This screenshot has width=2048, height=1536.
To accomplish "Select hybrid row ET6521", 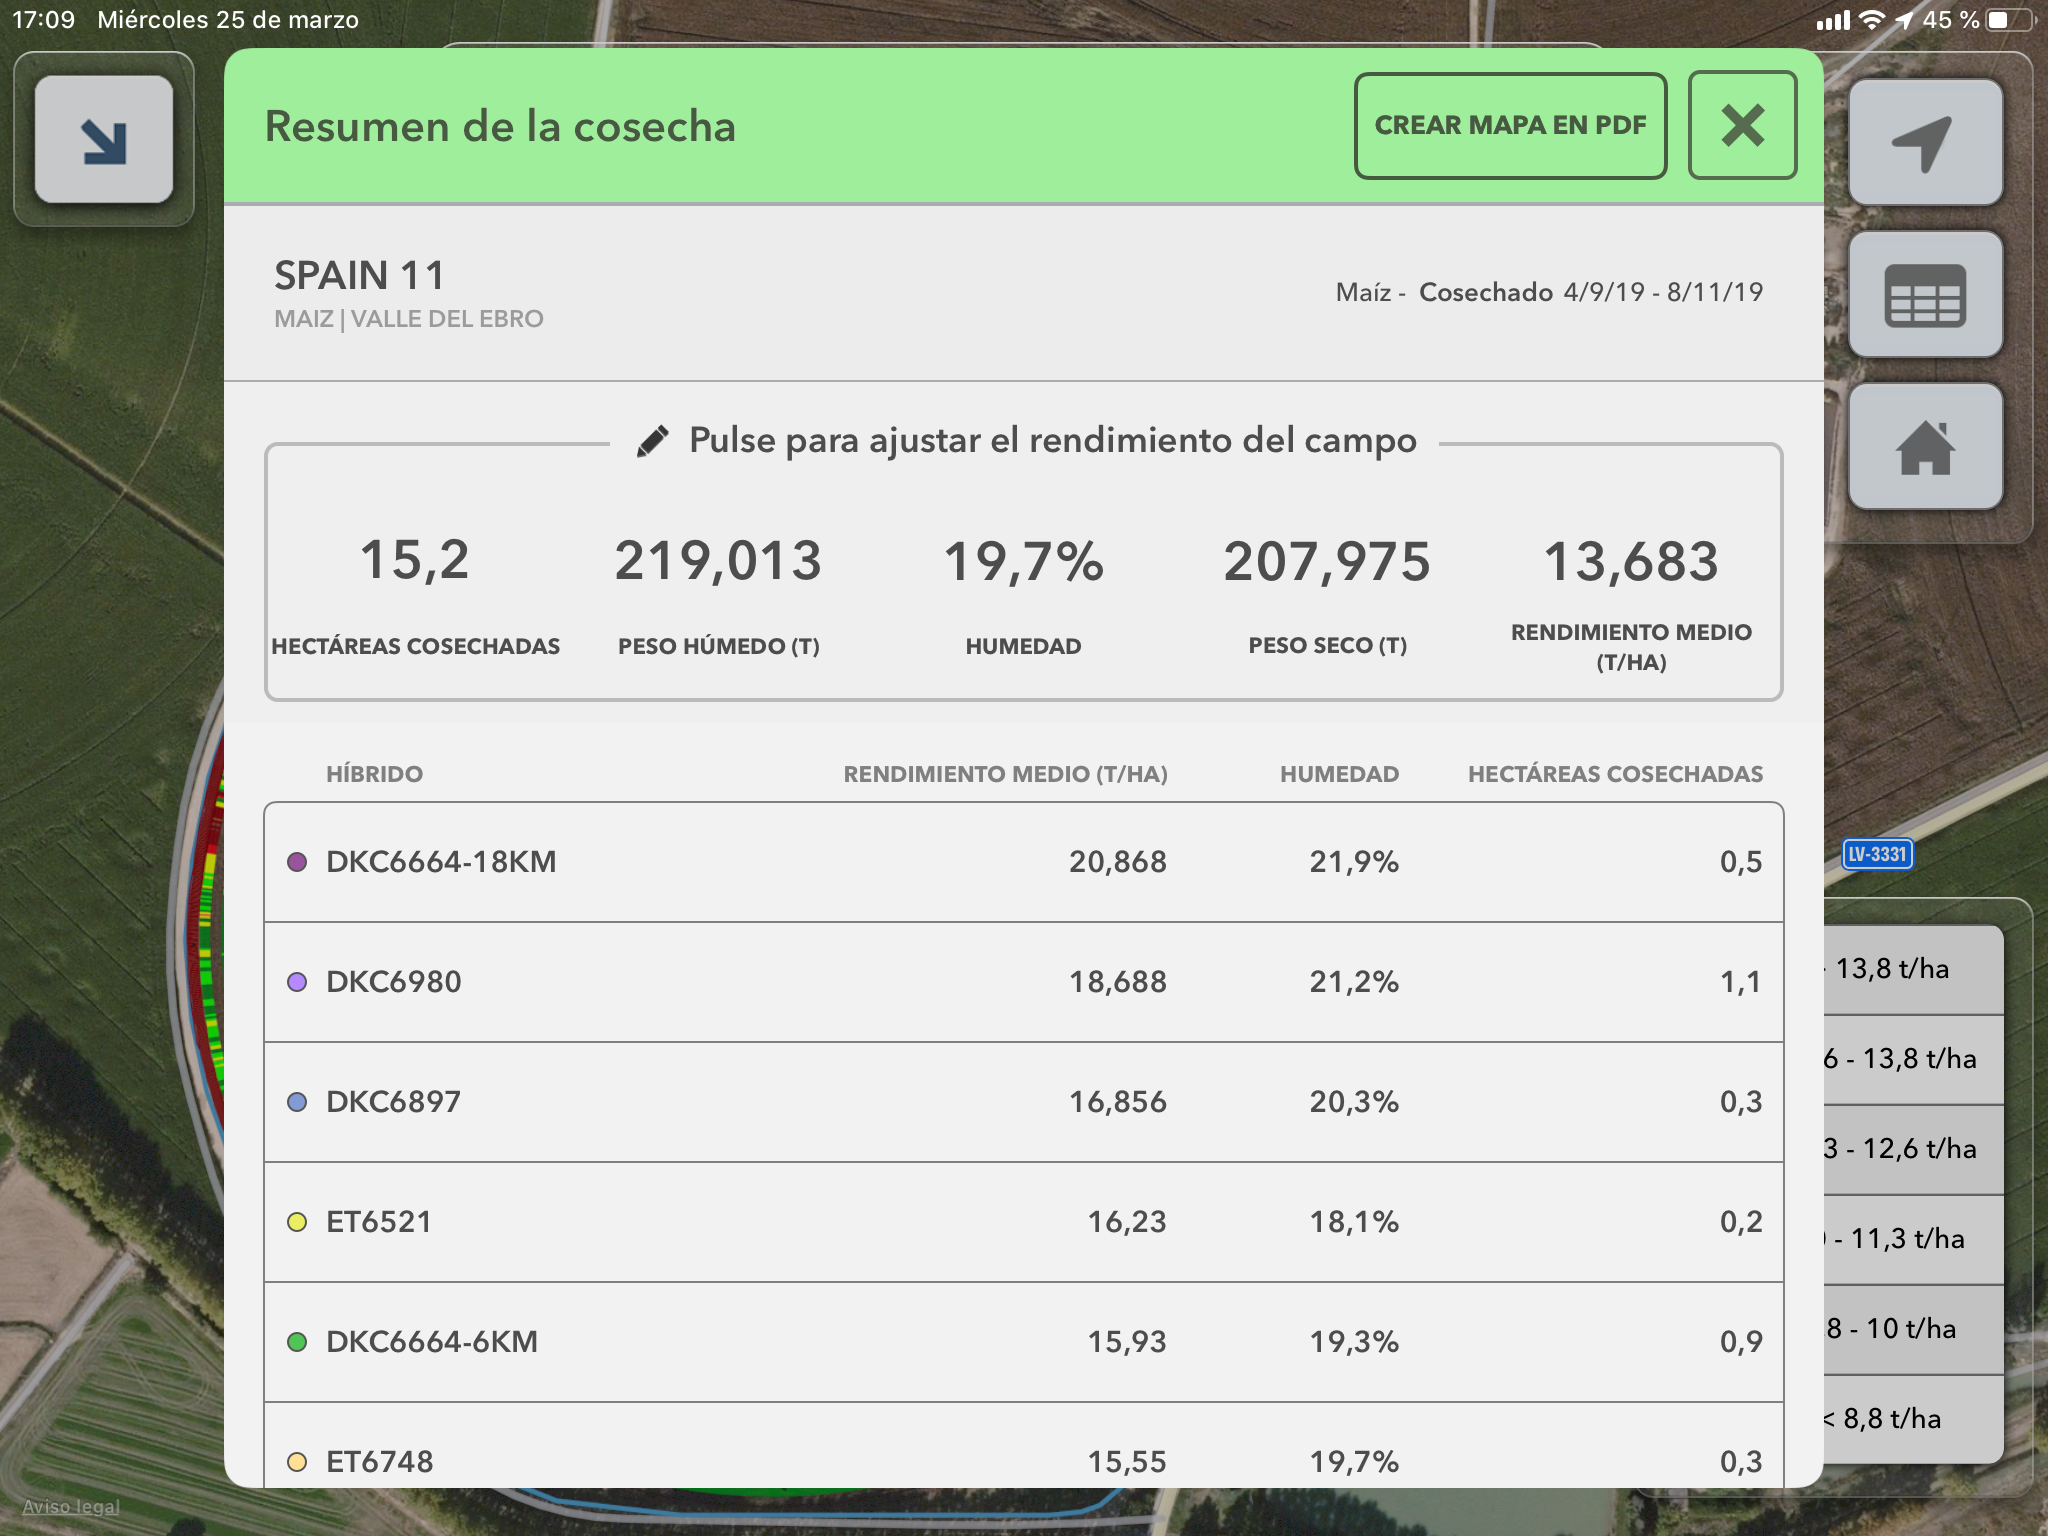I will [1024, 1222].
